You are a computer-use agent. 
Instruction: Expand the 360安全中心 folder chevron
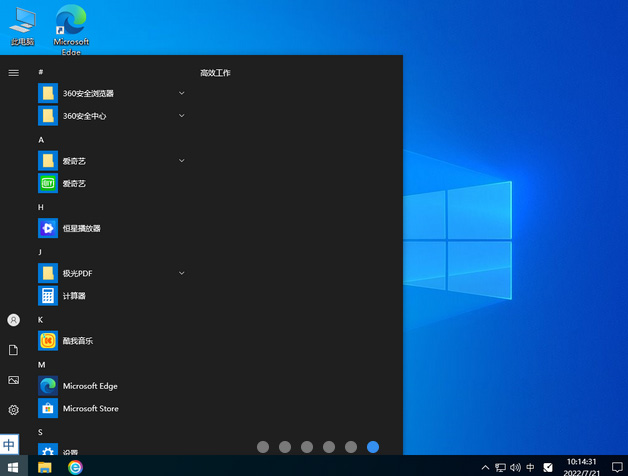tap(181, 115)
